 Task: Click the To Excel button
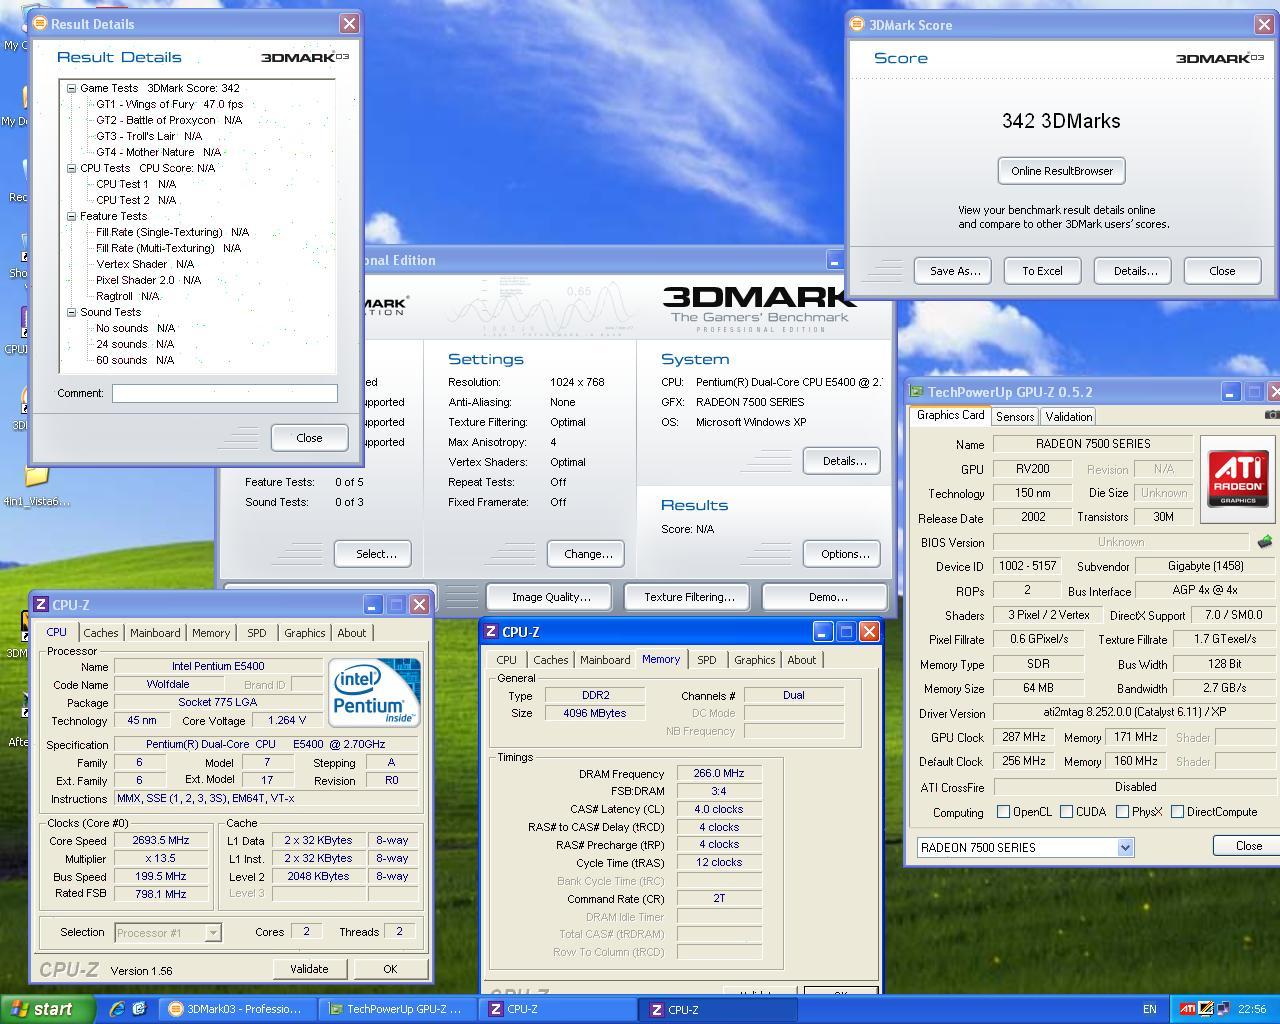click(x=1042, y=271)
